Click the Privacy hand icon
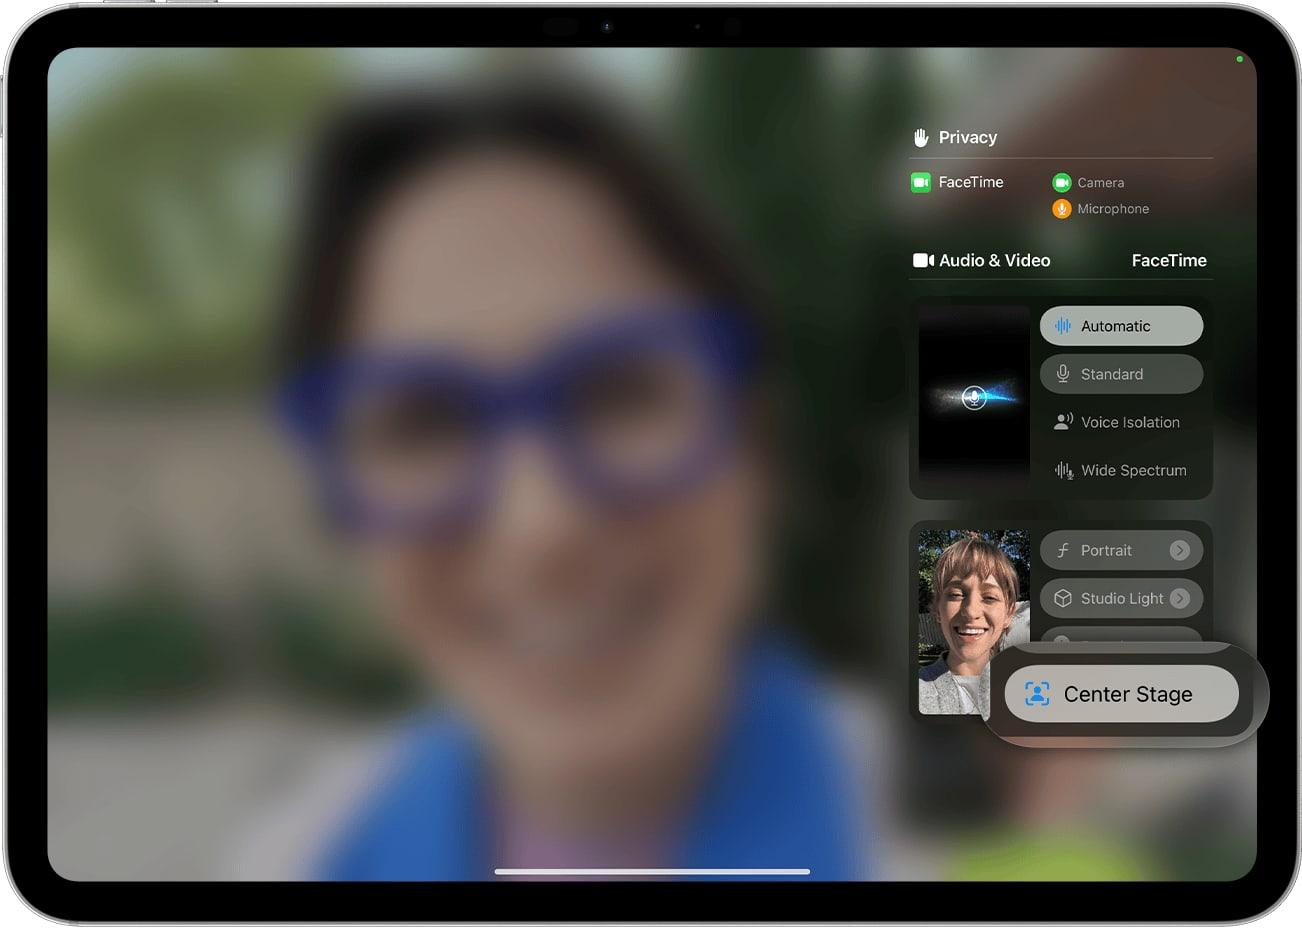This screenshot has width=1302, height=928. click(921, 137)
